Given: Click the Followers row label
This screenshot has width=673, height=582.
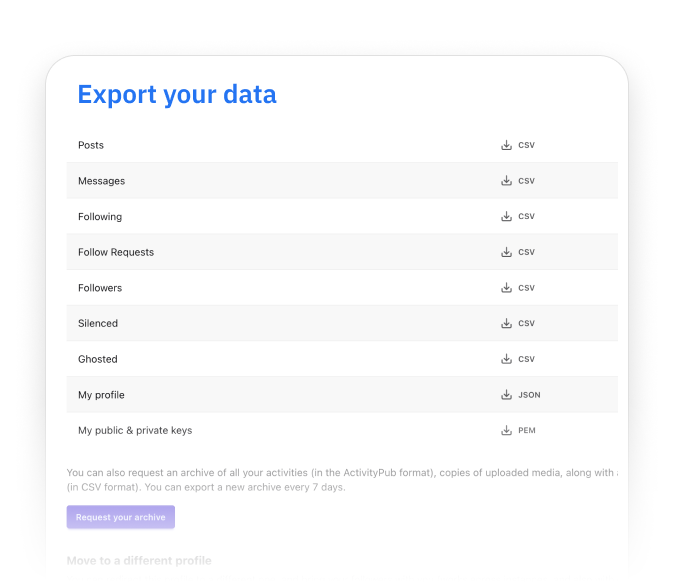Looking at the screenshot, I should pyautogui.click(x=100, y=288).
